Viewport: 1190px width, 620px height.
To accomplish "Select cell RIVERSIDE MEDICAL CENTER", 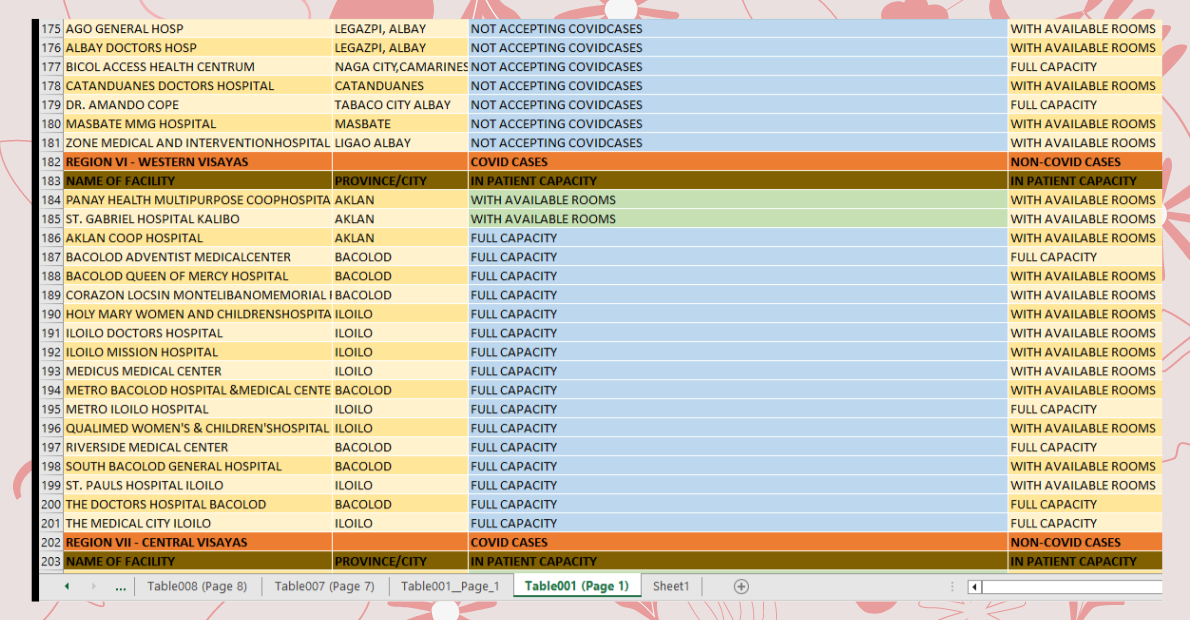I will [197, 447].
